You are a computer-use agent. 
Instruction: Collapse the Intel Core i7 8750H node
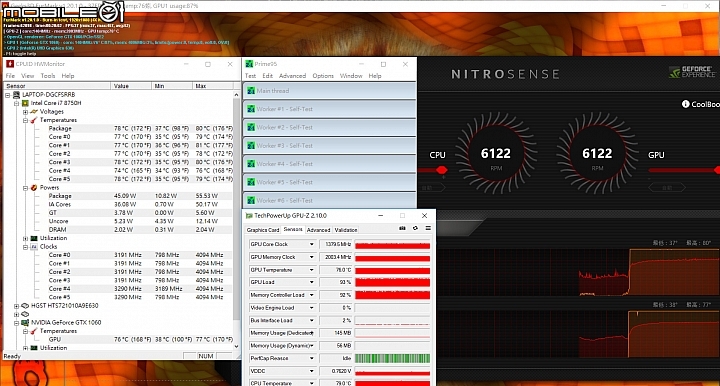(x=17, y=103)
